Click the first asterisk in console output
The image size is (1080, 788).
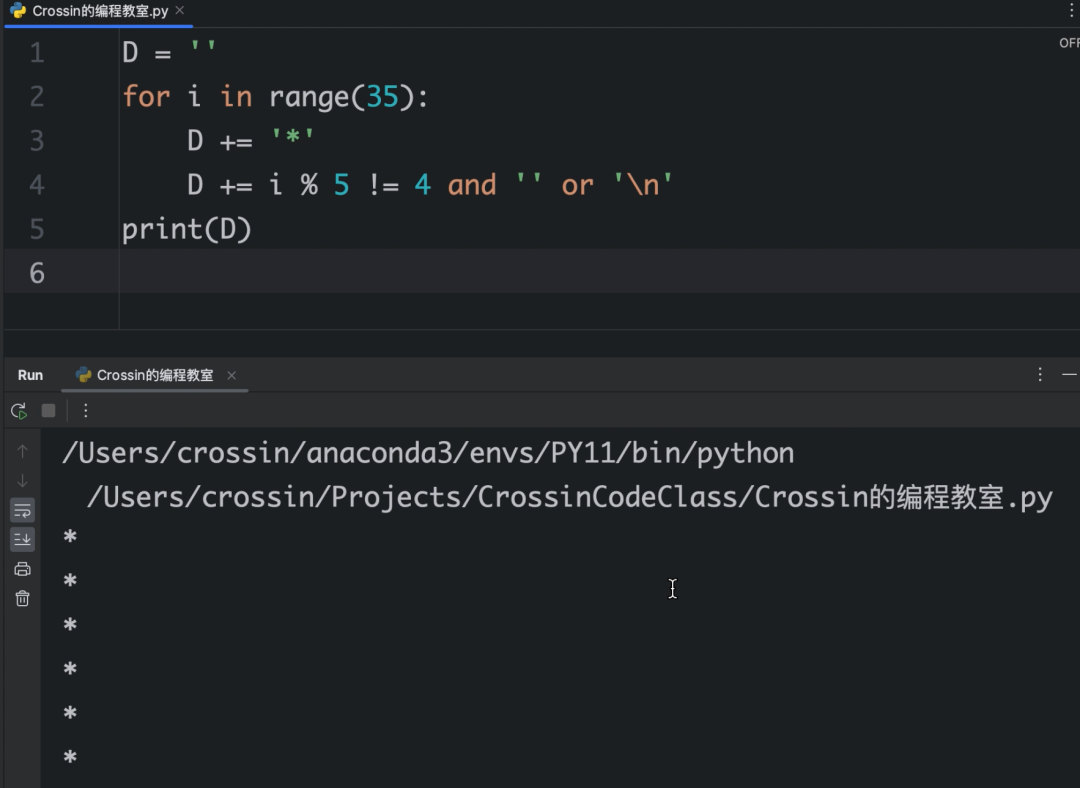pos(70,537)
